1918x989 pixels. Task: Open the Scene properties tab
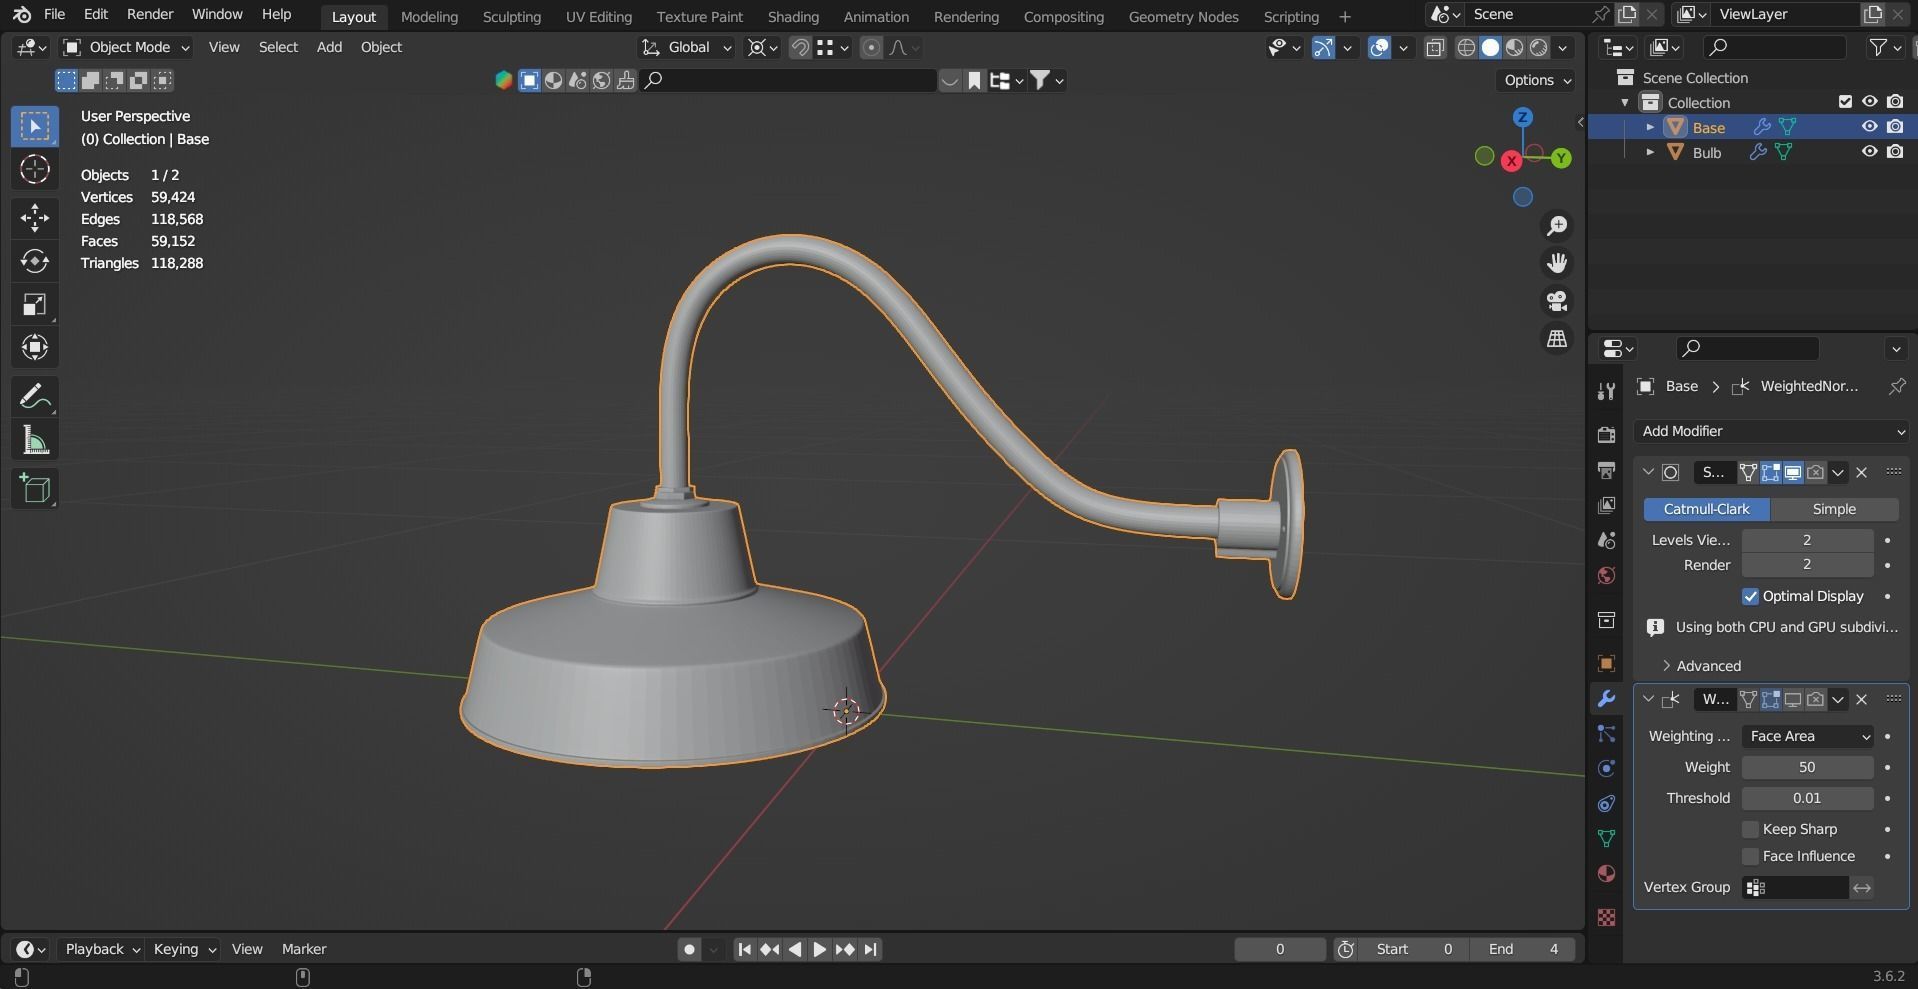[1606, 540]
